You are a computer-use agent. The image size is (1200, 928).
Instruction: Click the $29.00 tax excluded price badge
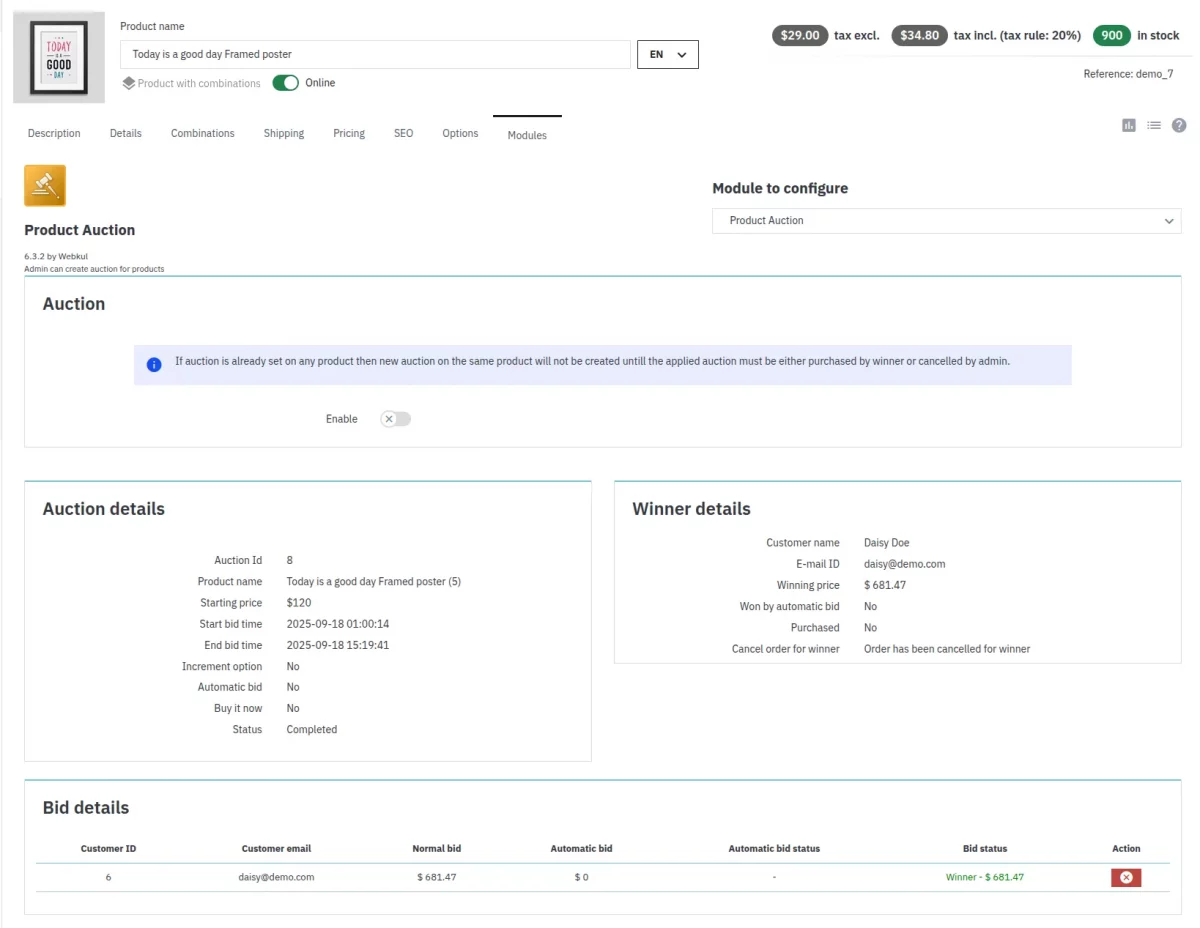pyautogui.click(x=800, y=35)
